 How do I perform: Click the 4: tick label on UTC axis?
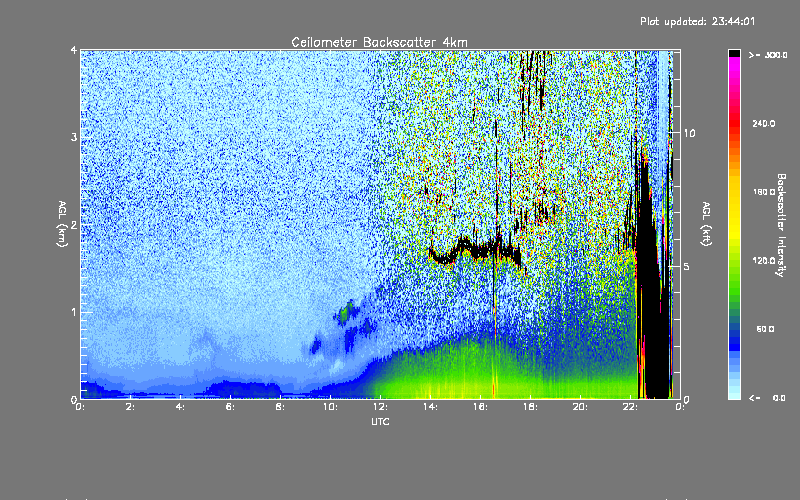tap(180, 407)
